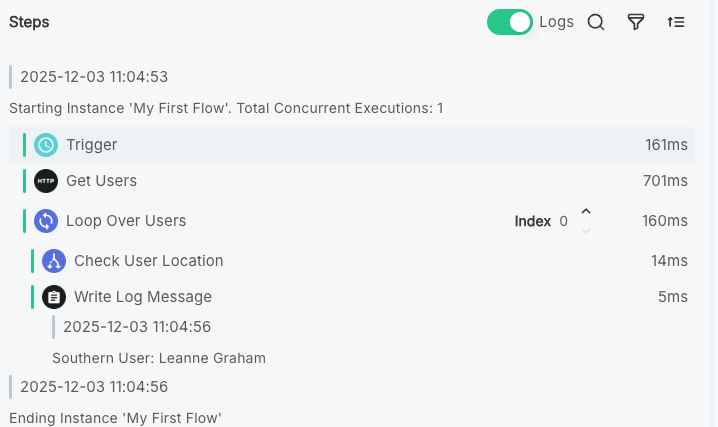Click the Write Log Message icon
Viewport: 718px width, 427px height.
[54, 297]
